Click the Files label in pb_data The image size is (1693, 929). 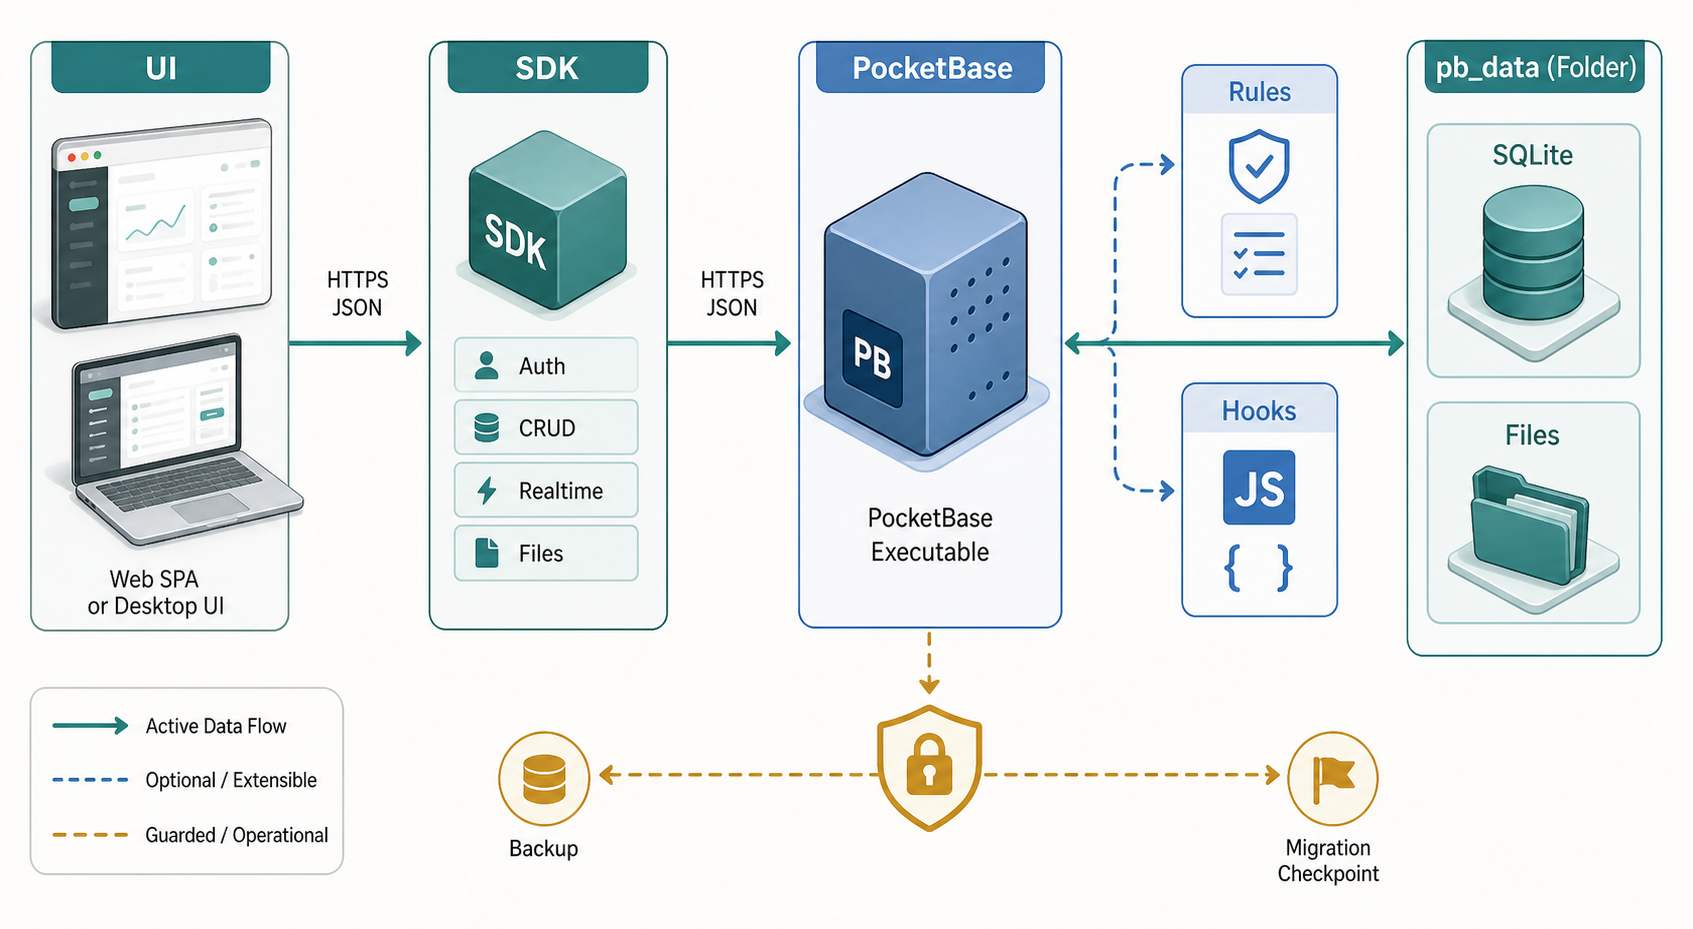1532,435
